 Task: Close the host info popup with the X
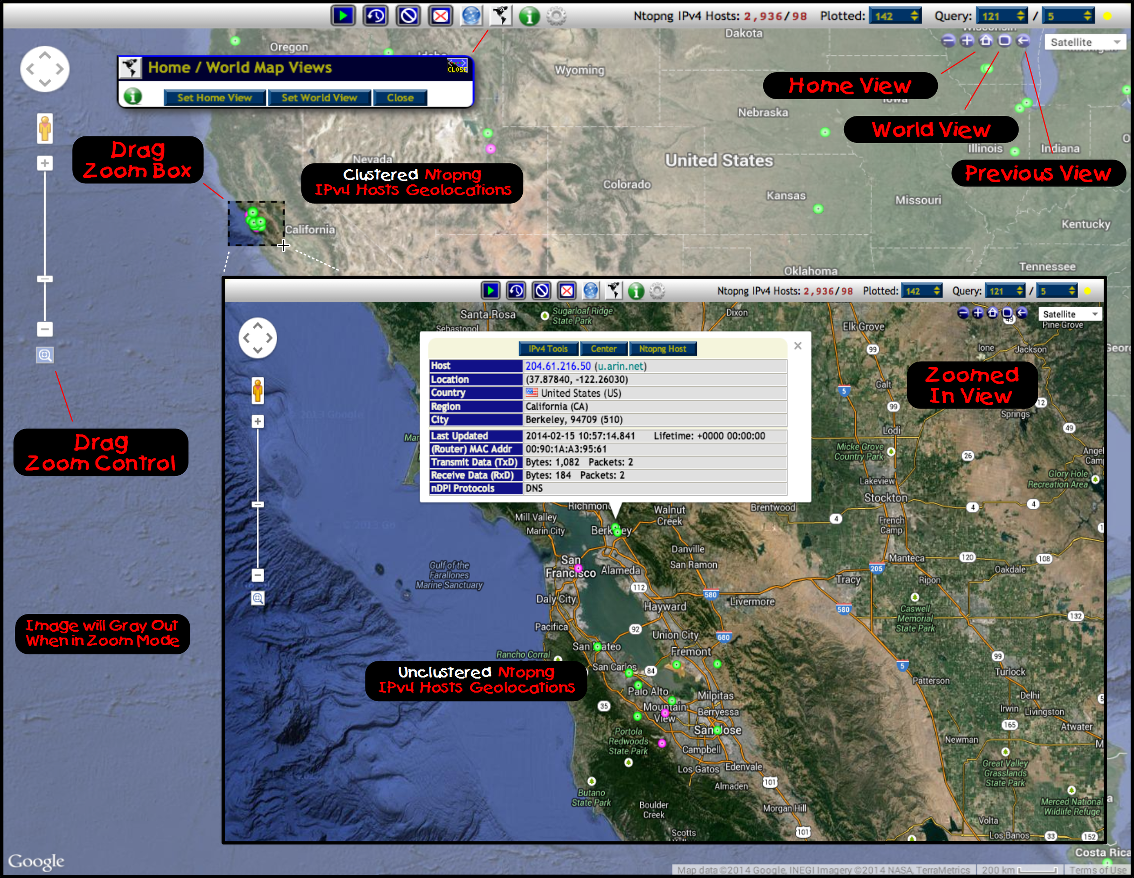pyautogui.click(x=798, y=346)
